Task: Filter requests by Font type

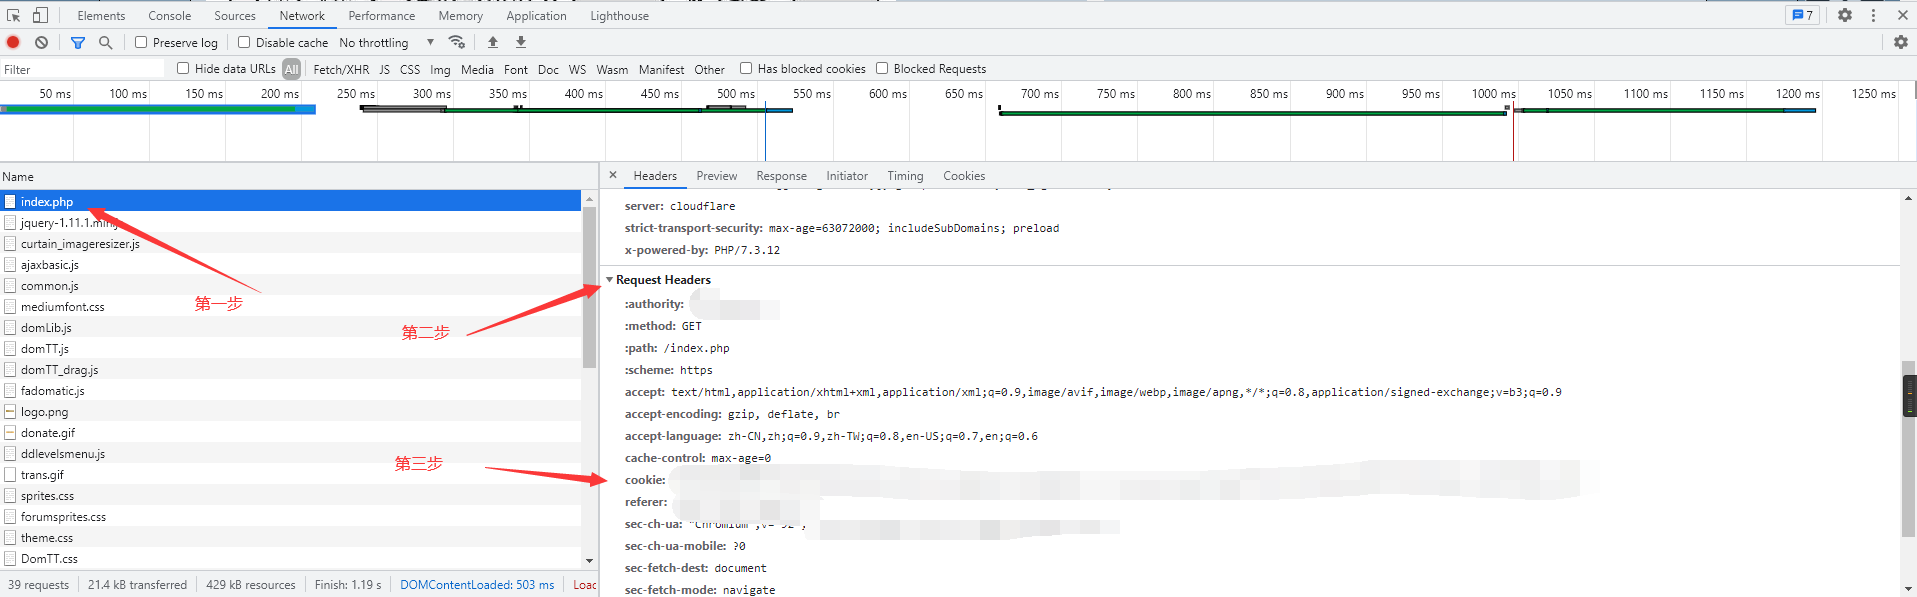Action: coord(516,69)
